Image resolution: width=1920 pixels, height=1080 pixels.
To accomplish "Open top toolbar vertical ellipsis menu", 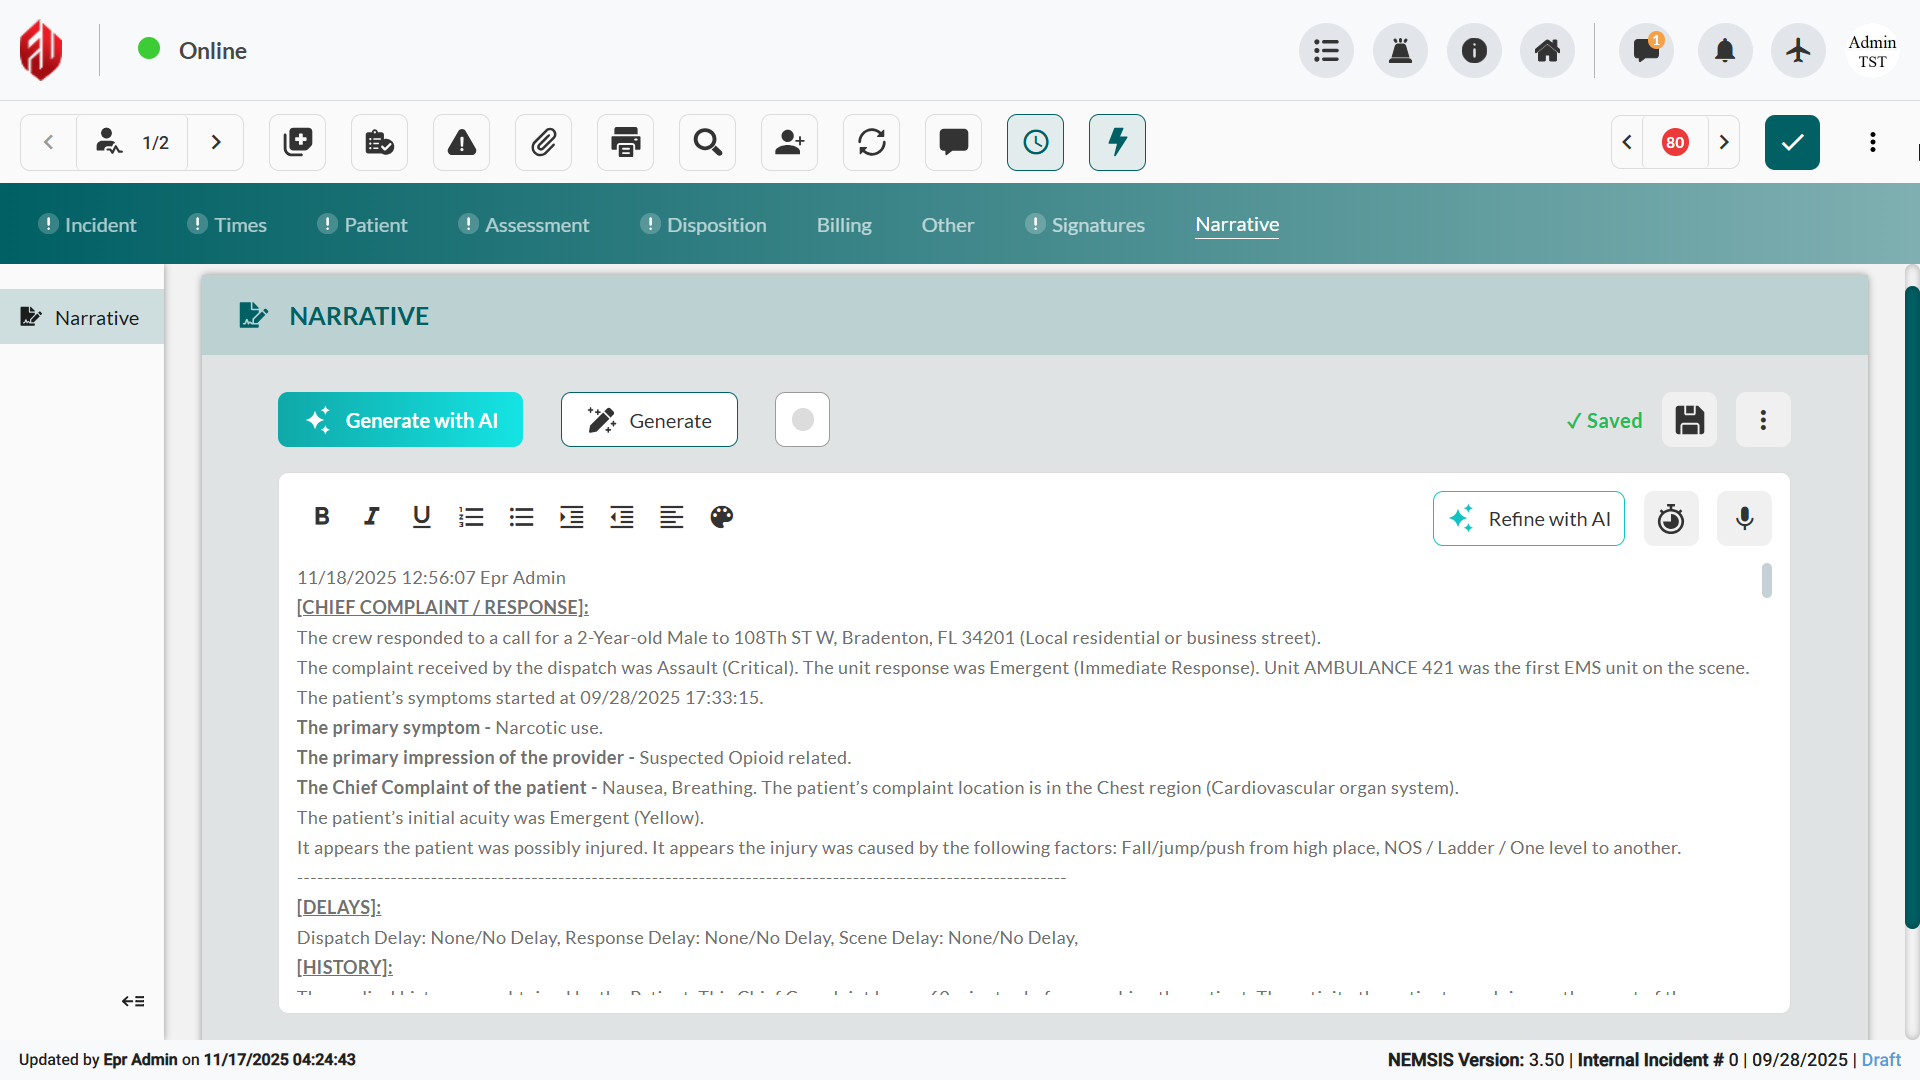I will point(1872,142).
